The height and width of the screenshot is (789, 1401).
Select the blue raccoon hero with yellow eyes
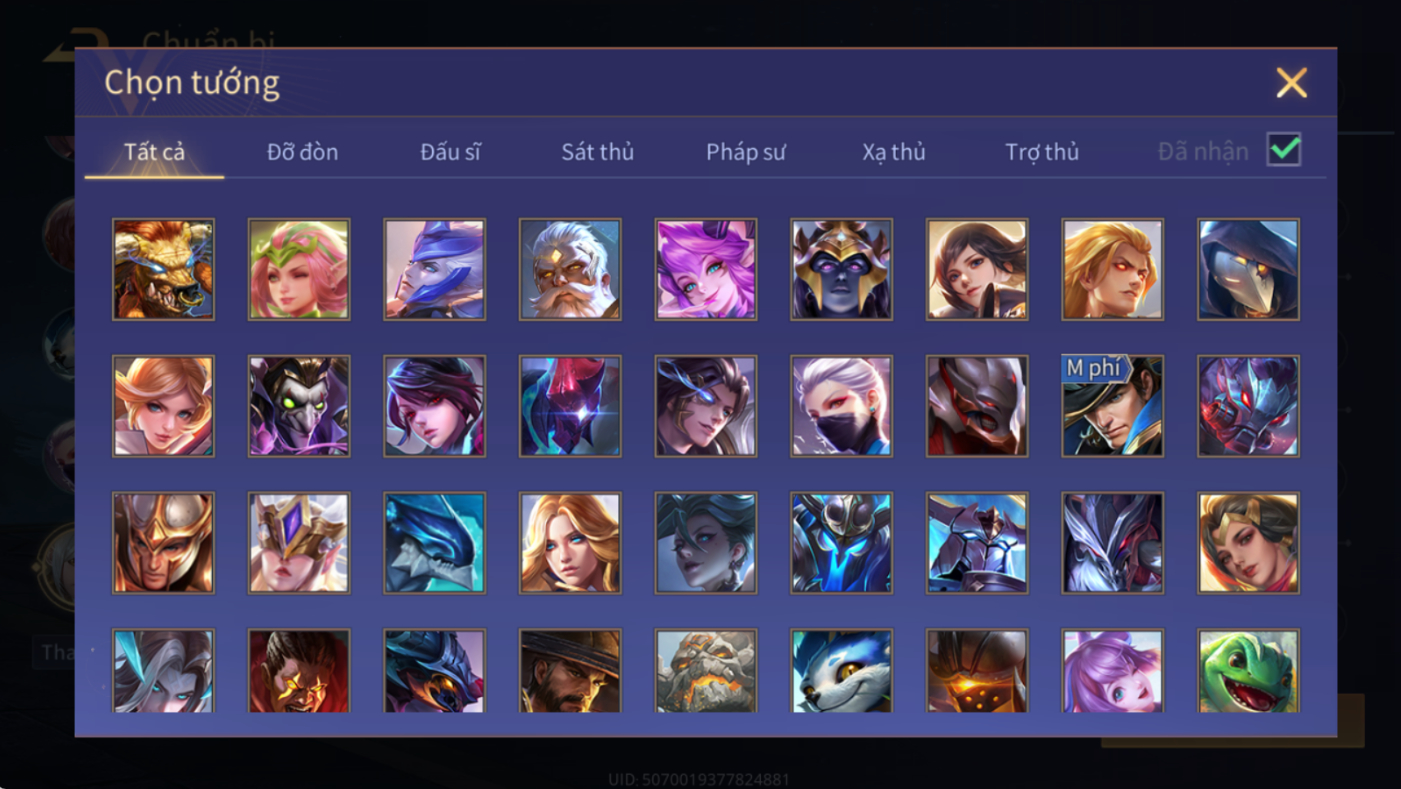click(841, 671)
